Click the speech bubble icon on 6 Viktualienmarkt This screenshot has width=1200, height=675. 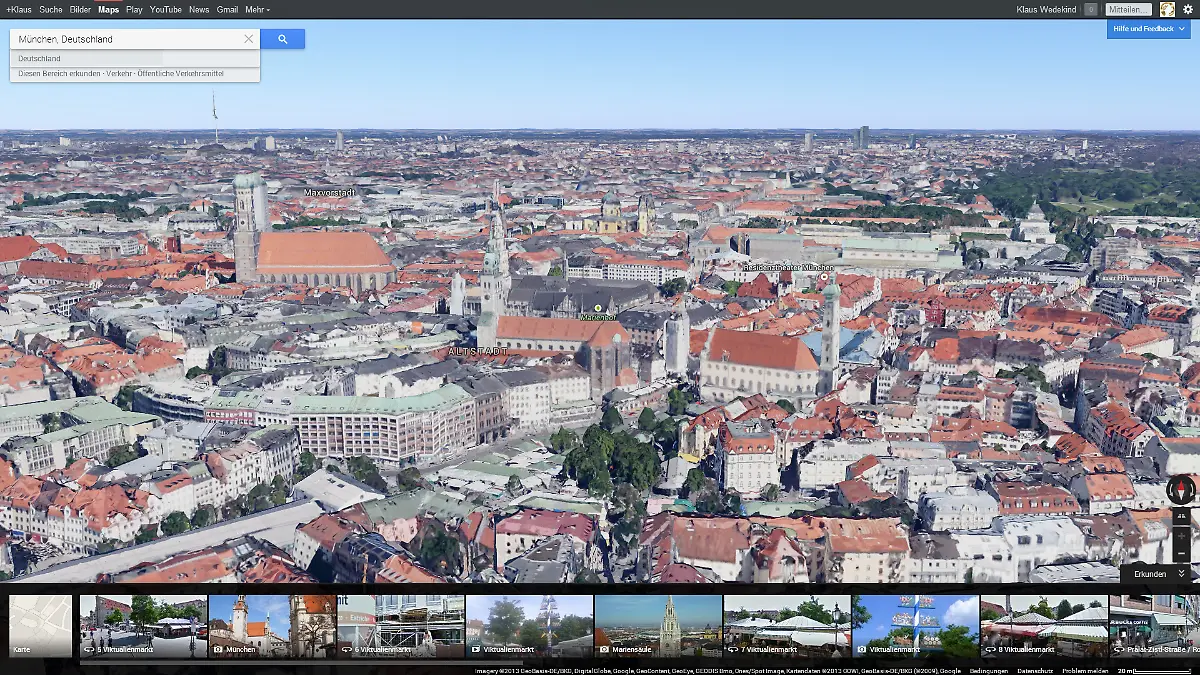point(345,649)
